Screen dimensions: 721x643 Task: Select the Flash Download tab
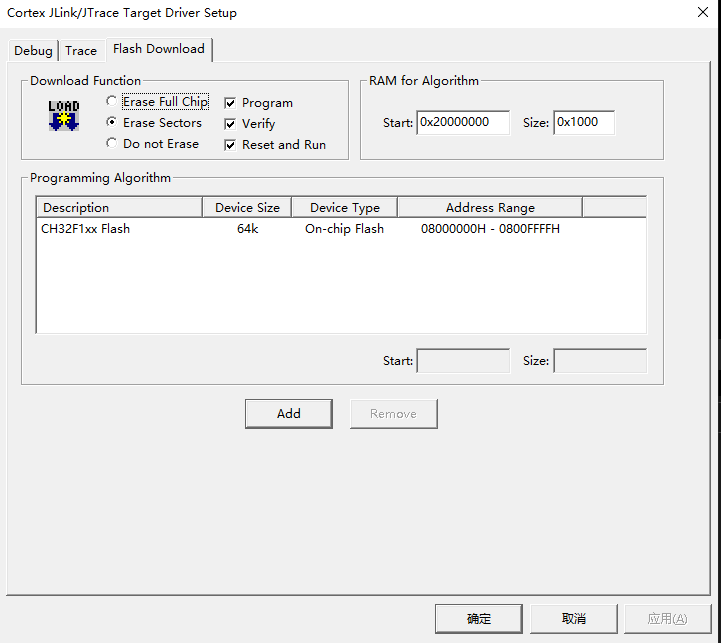158,49
